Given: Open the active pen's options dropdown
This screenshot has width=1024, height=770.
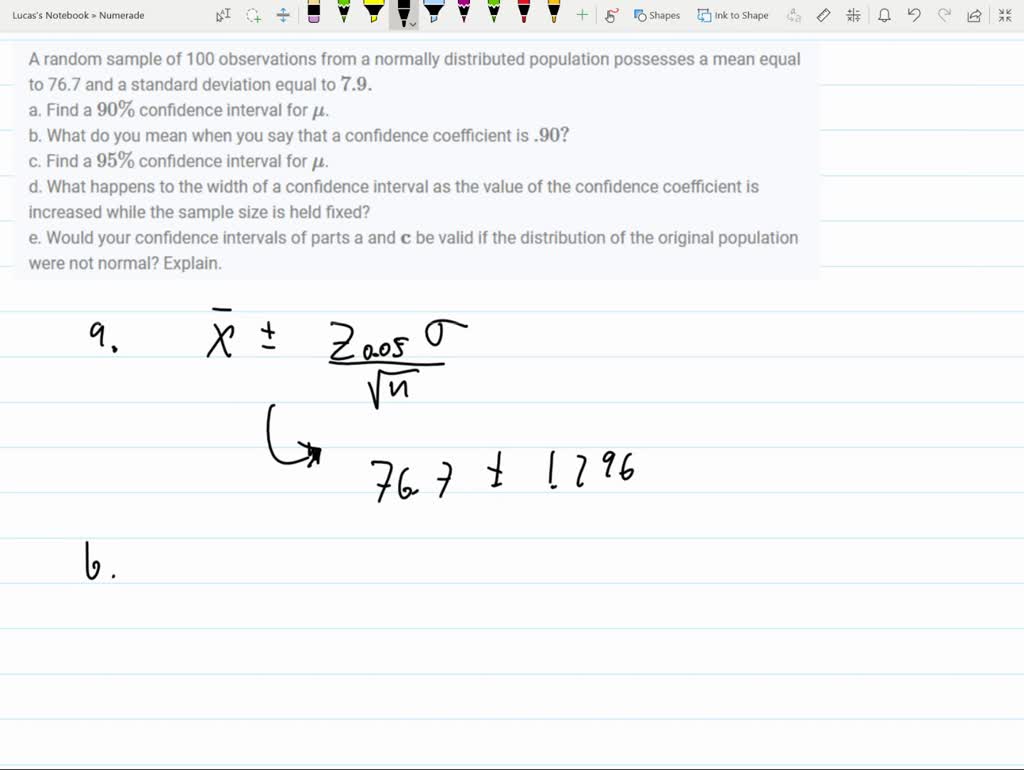Looking at the screenshot, I should pos(414,22).
